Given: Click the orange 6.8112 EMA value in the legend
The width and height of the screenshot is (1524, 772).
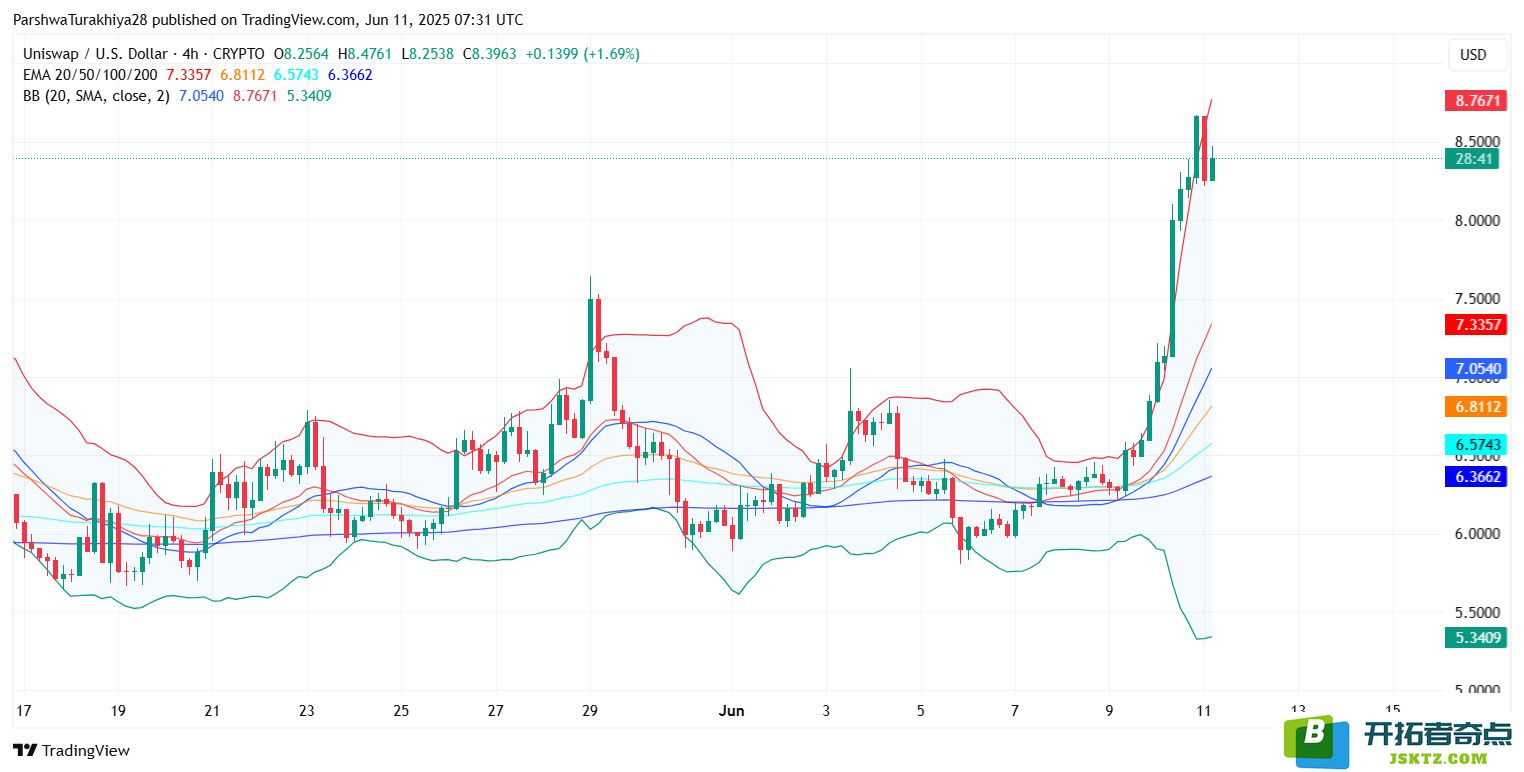Looking at the screenshot, I should (243, 75).
